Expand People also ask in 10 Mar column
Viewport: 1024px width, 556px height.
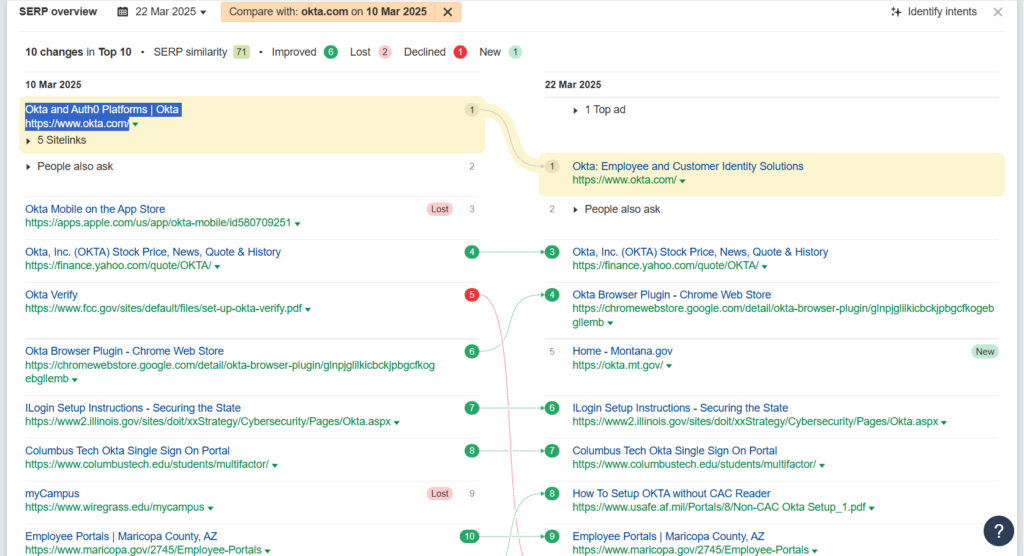click(x=69, y=167)
